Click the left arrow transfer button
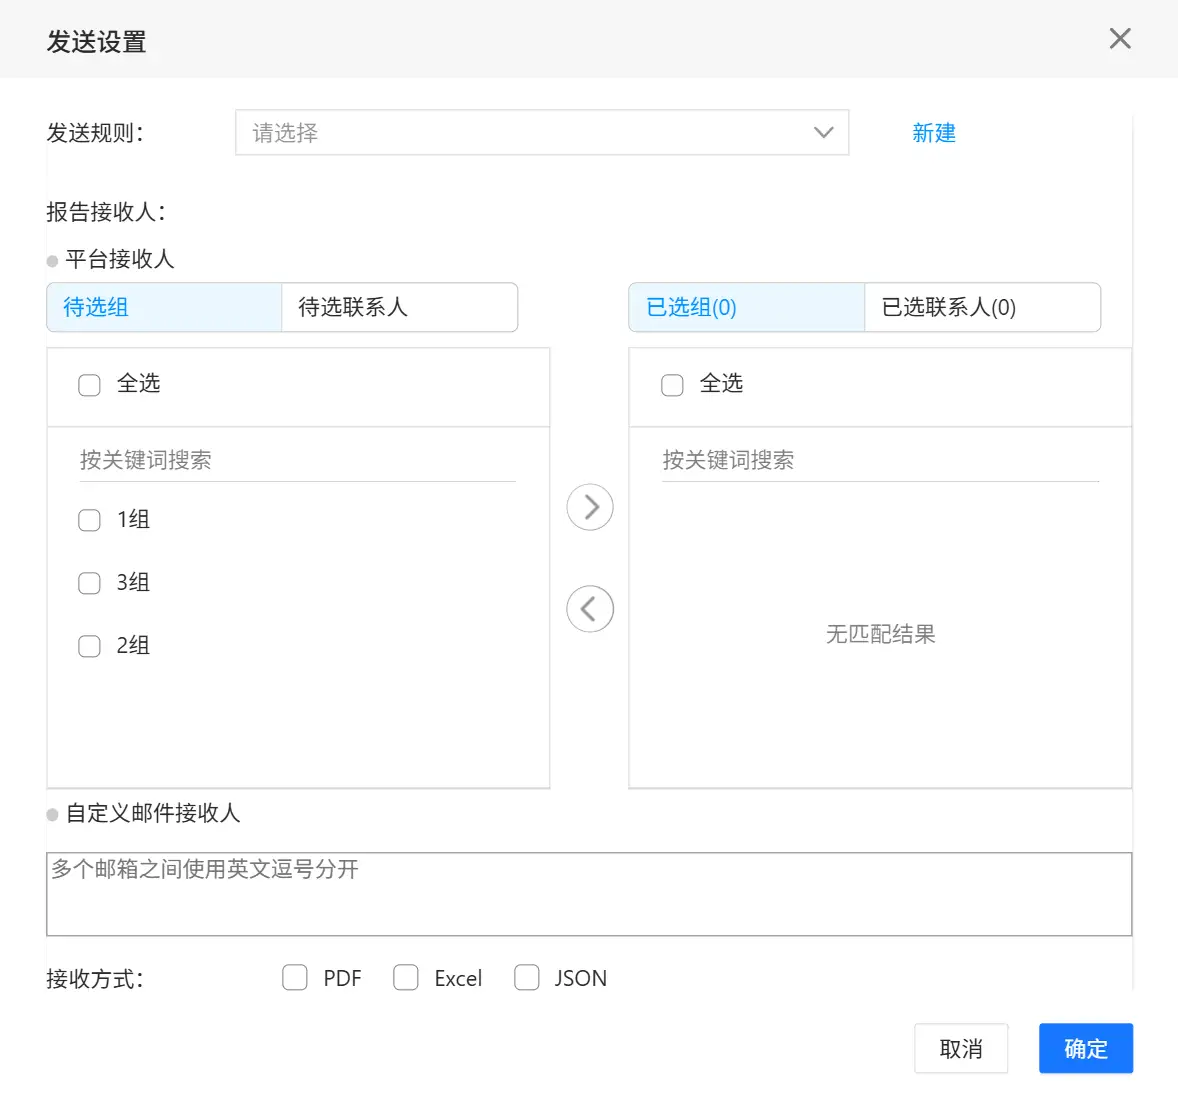This screenshot has height=1120, width=1178. click(590, 609)
